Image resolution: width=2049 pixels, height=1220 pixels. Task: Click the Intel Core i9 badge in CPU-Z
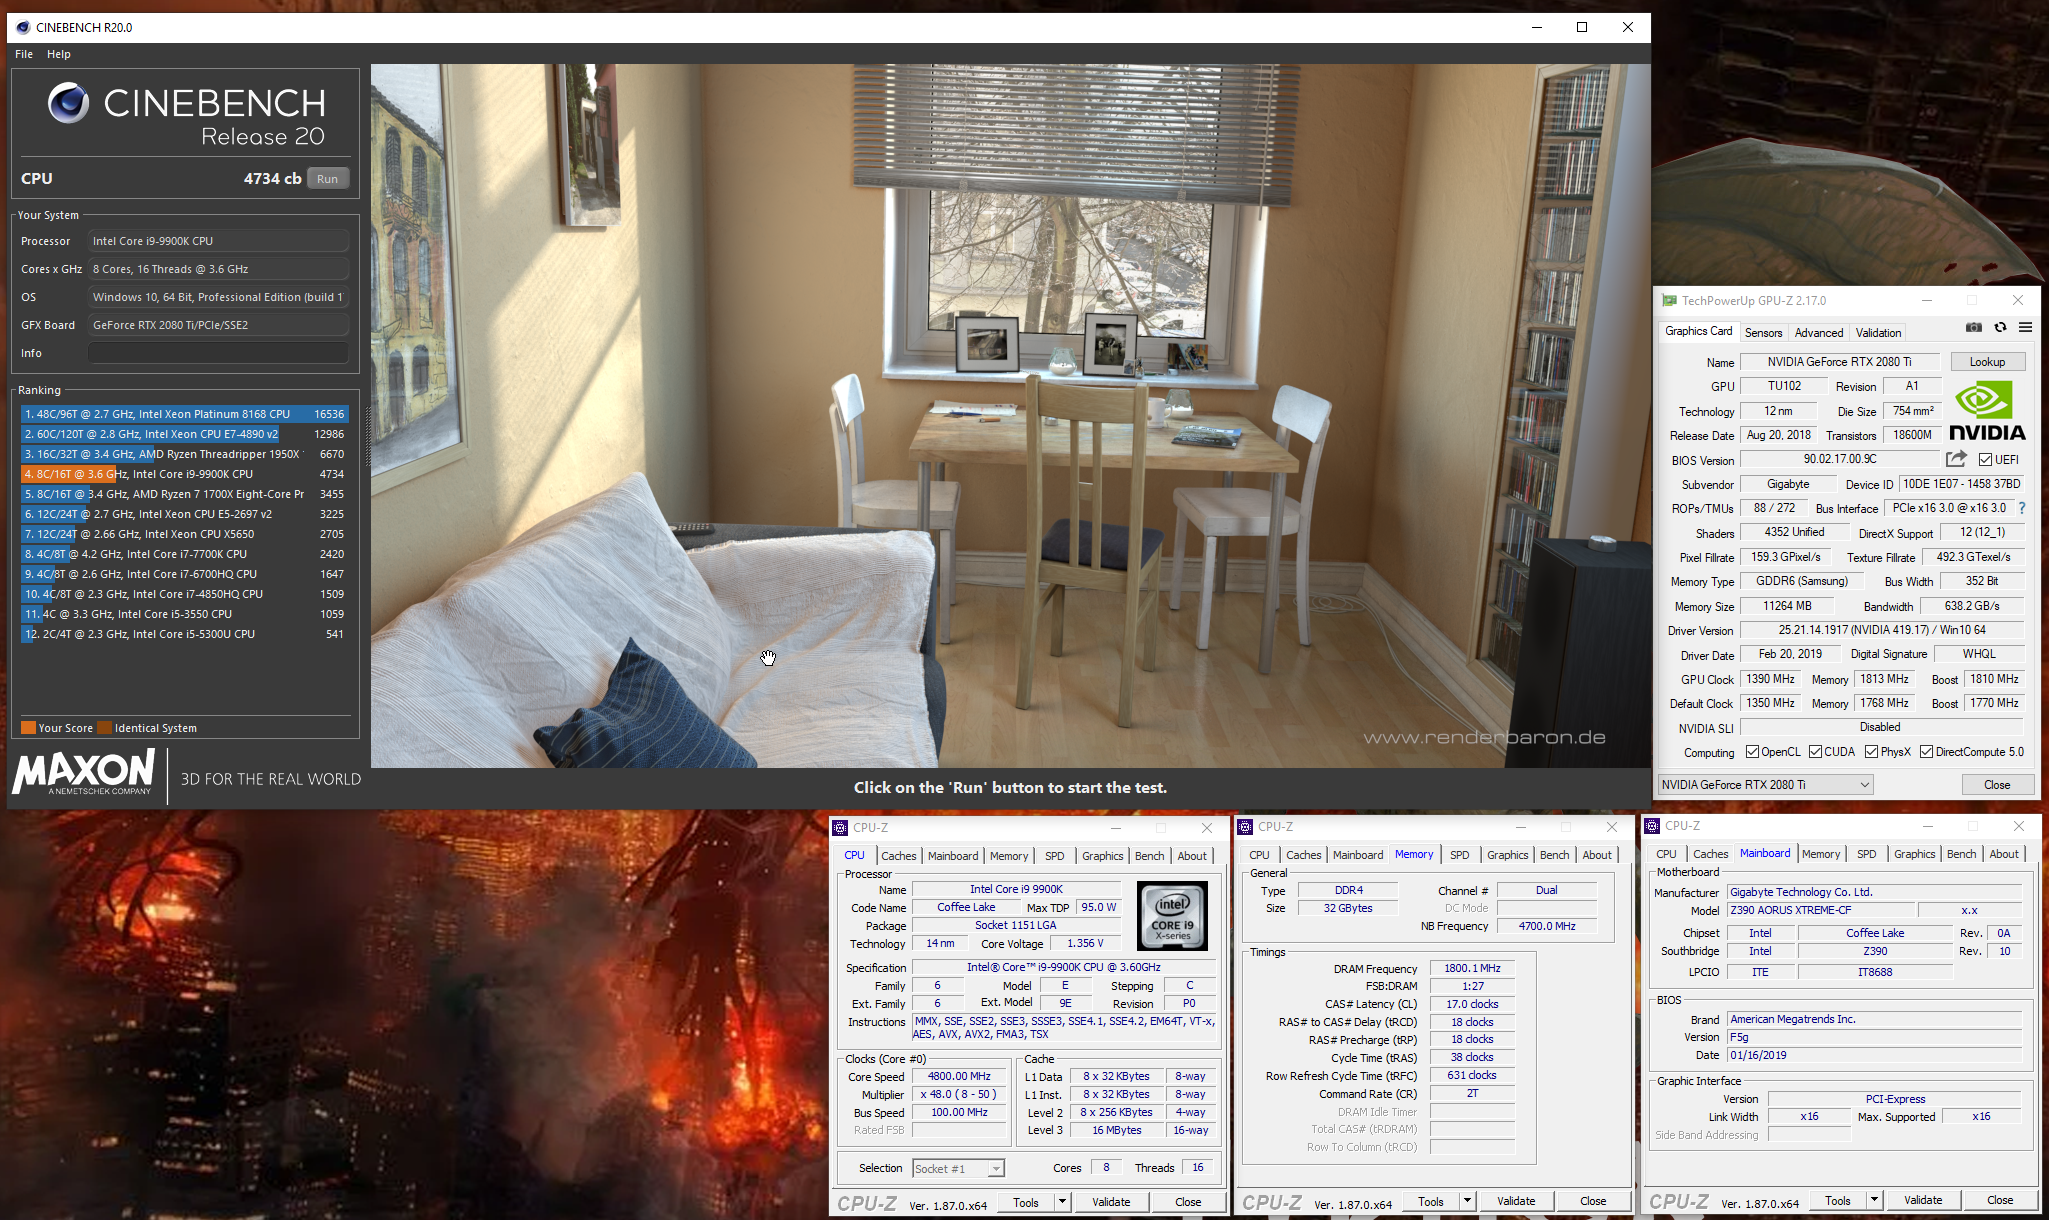[1173, 916]
